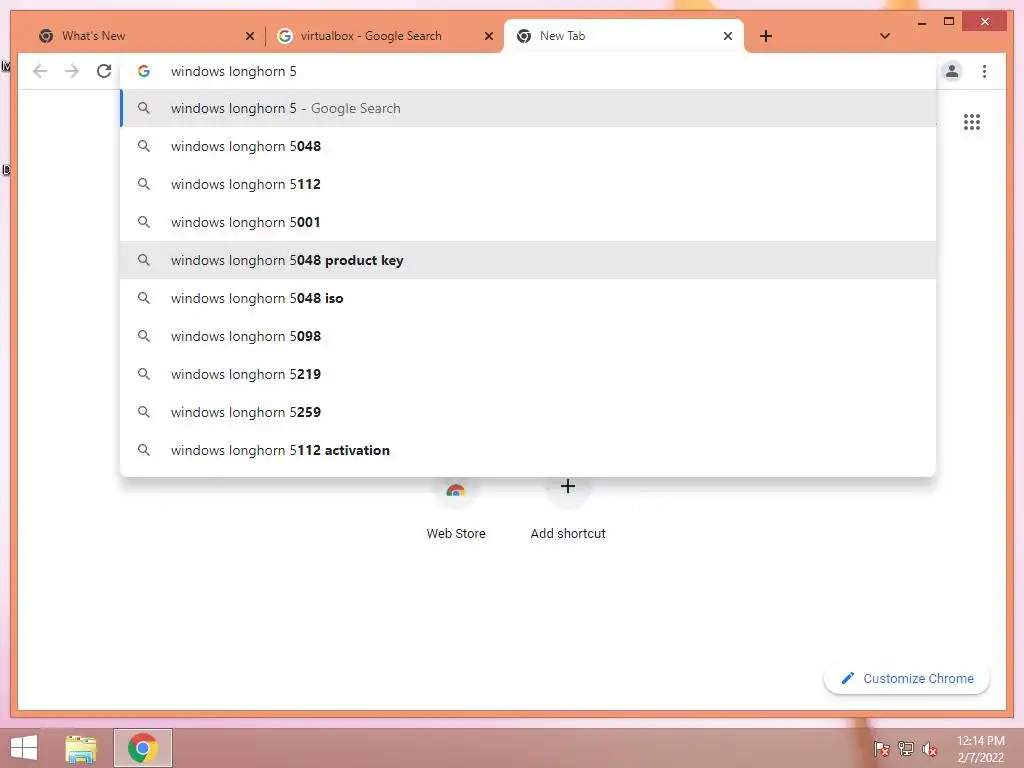The height and width of the screenshot is (768, 1024).
Task: Close the New Tab tab
Action: coord(728,36)
